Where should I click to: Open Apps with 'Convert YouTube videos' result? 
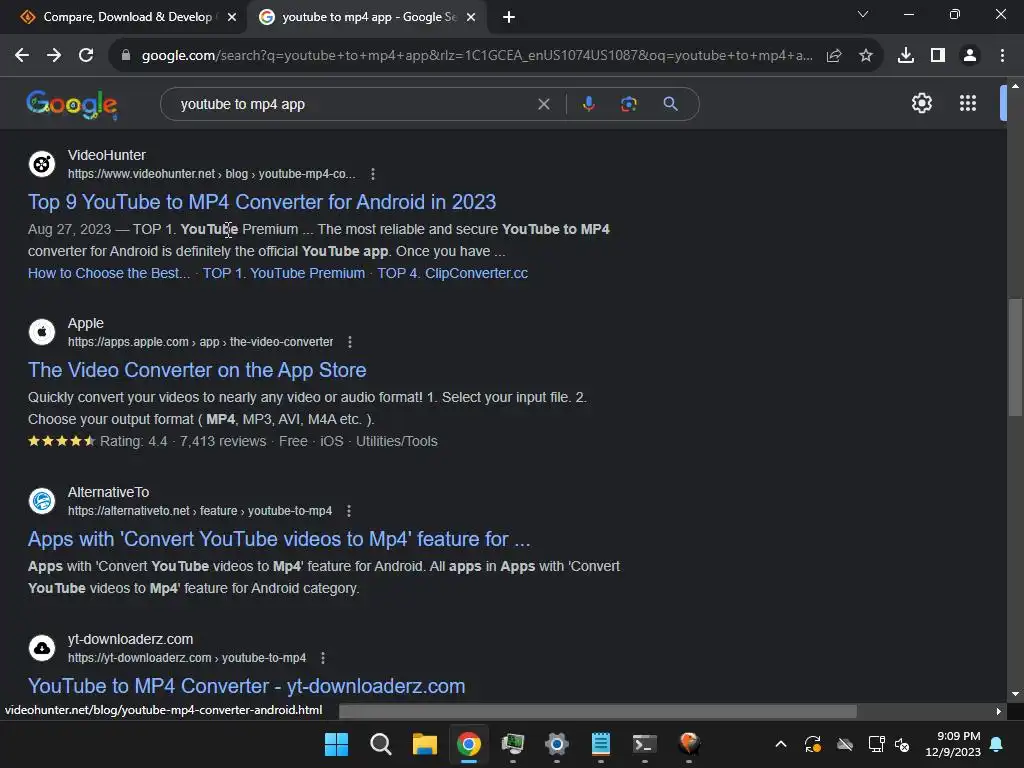[279, 539]
